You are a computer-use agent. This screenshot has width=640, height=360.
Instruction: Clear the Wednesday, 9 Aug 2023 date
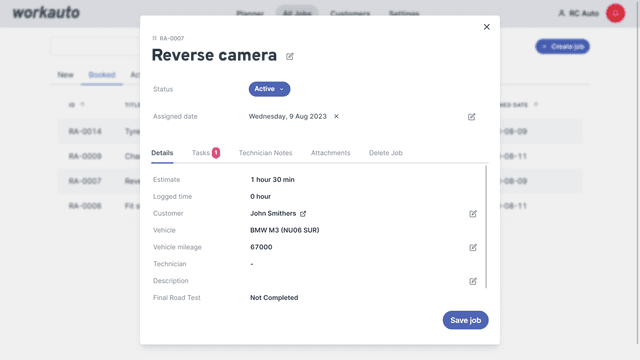click(336, 116)
